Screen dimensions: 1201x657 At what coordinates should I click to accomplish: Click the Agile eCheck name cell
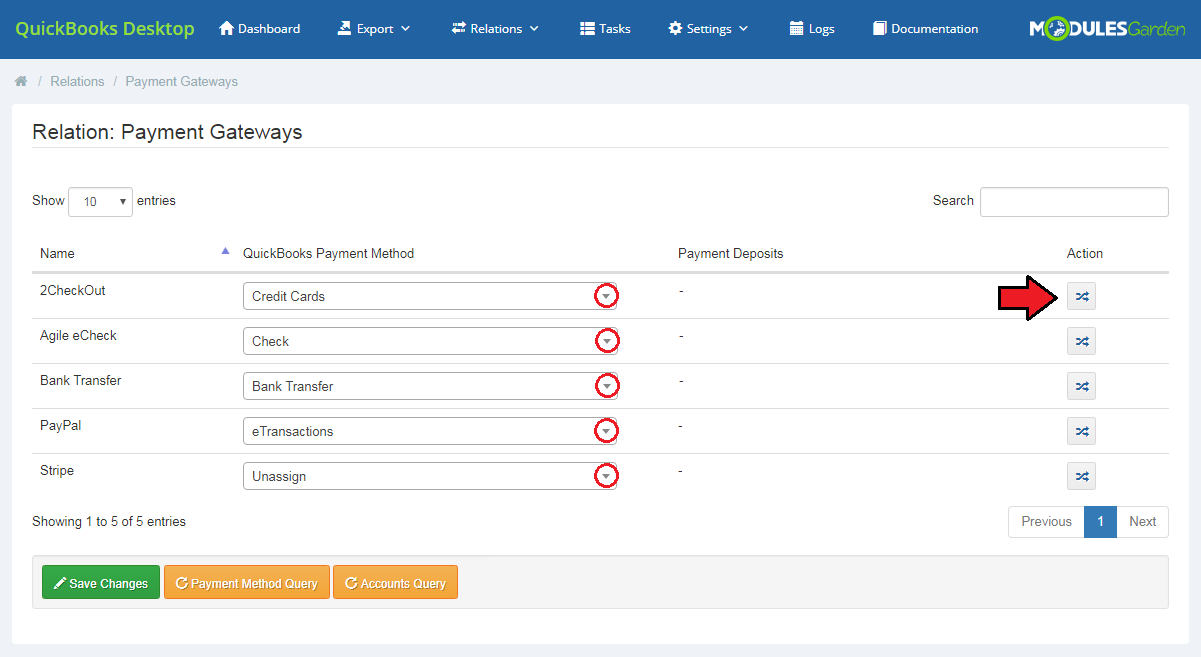78,335
